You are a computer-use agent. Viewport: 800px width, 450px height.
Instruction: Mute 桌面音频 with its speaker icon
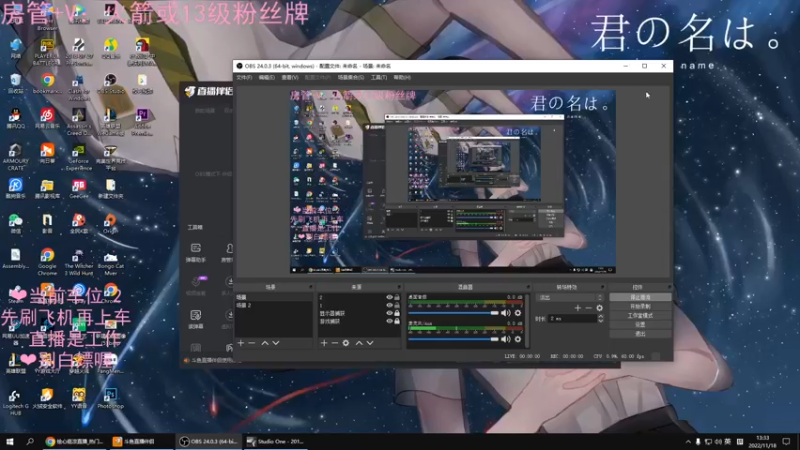[x=506, y=313]
